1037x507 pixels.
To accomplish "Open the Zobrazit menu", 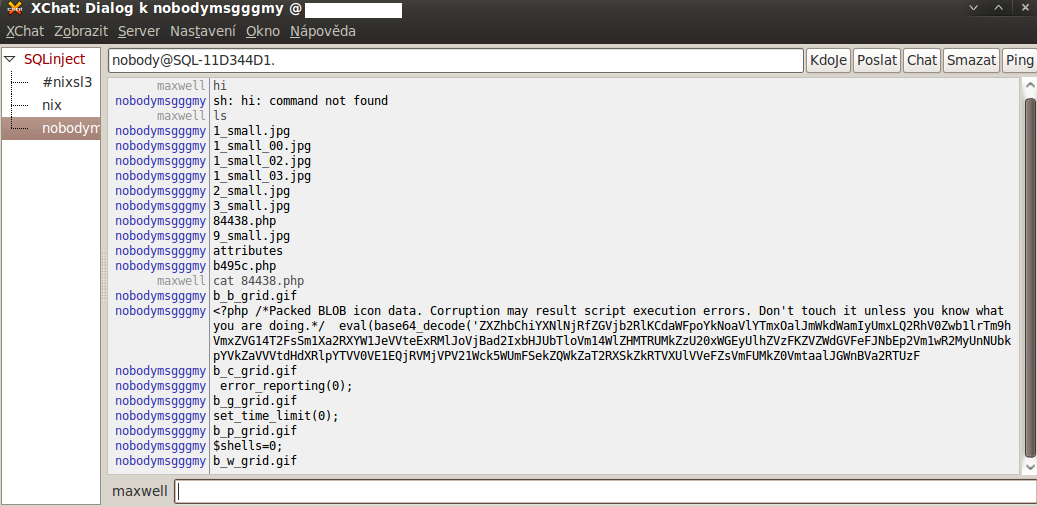I will (x=81, y=31).
